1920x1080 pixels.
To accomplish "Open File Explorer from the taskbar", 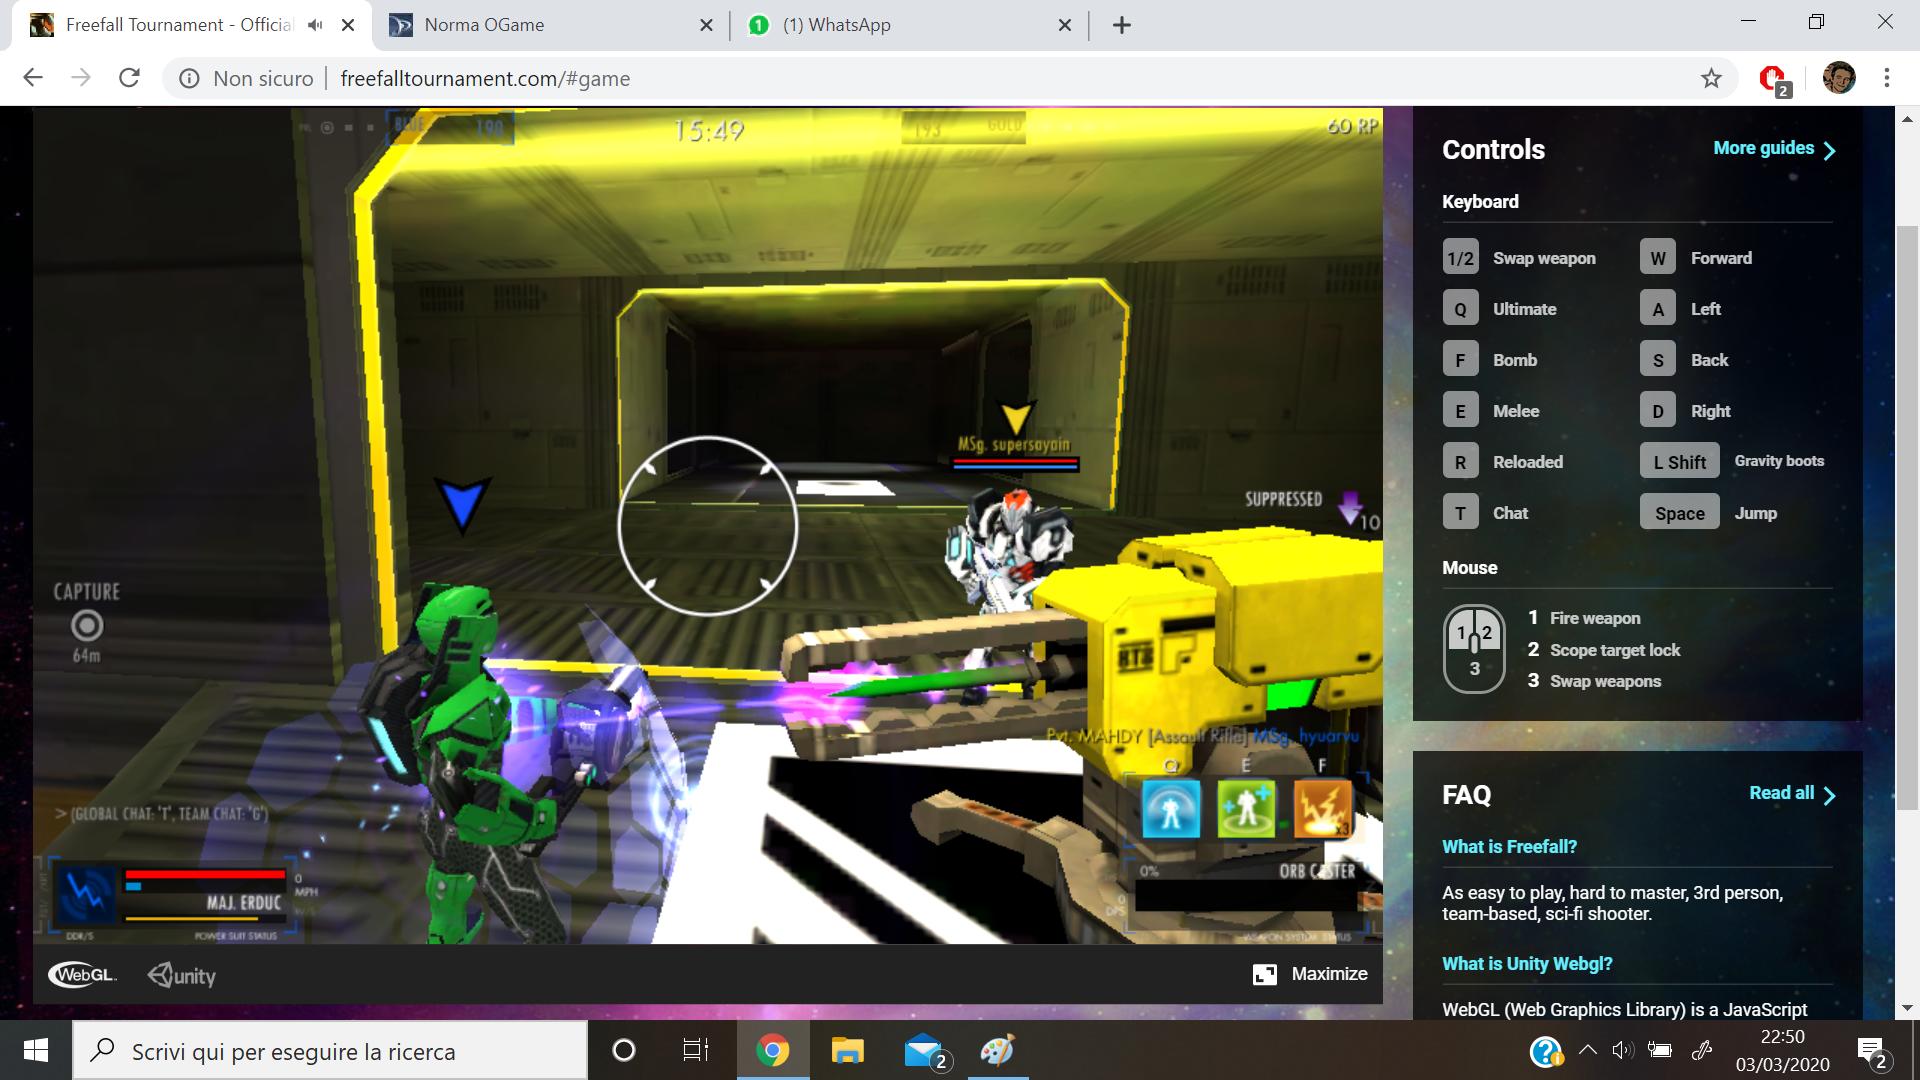I will [847, 1051].
